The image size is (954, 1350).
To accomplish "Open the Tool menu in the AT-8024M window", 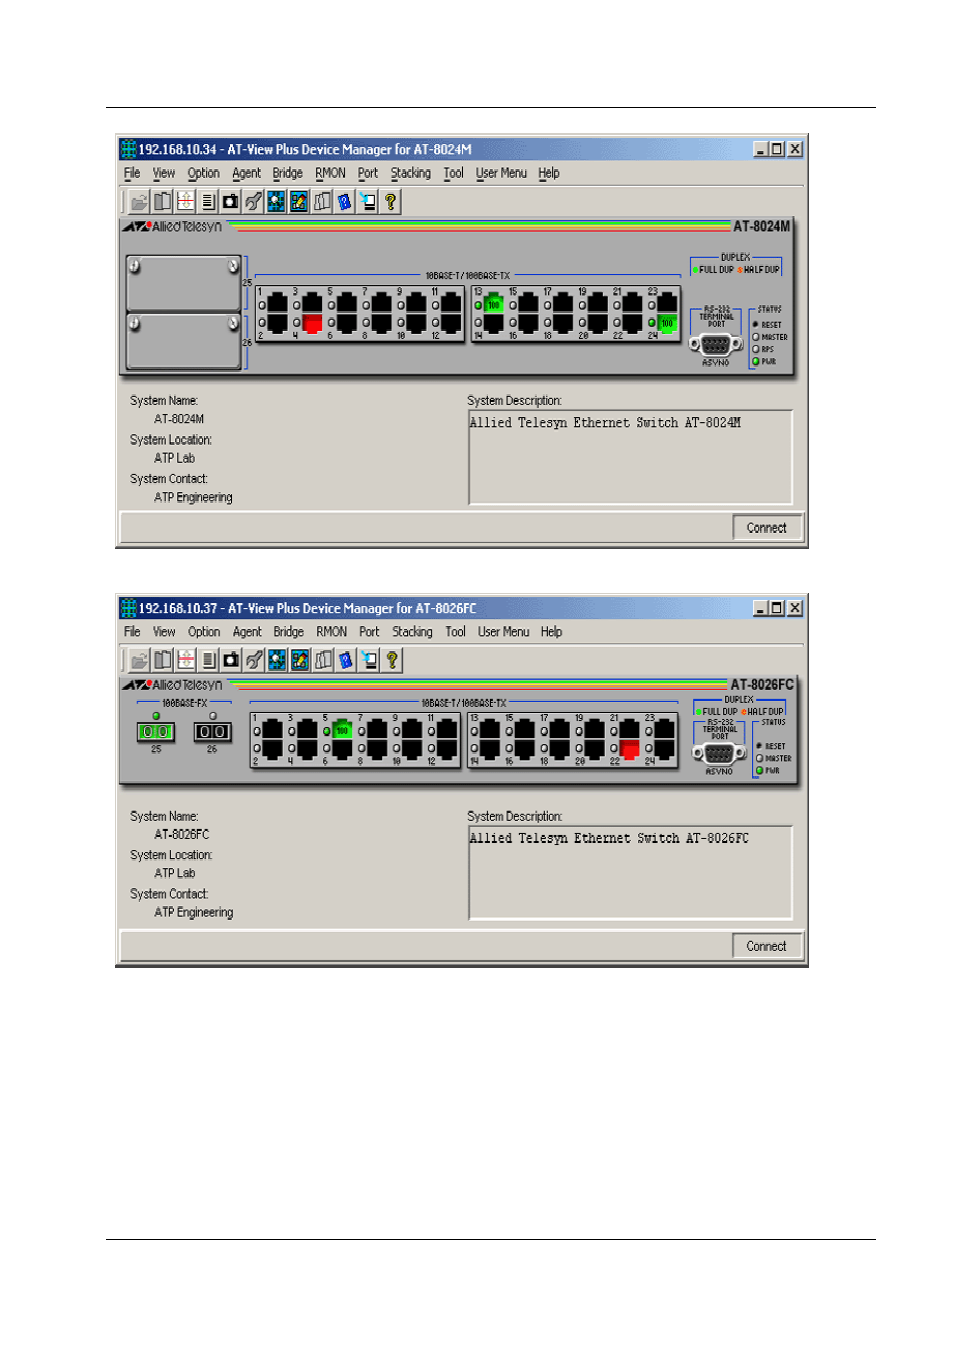I will click(x=453, y=173).
